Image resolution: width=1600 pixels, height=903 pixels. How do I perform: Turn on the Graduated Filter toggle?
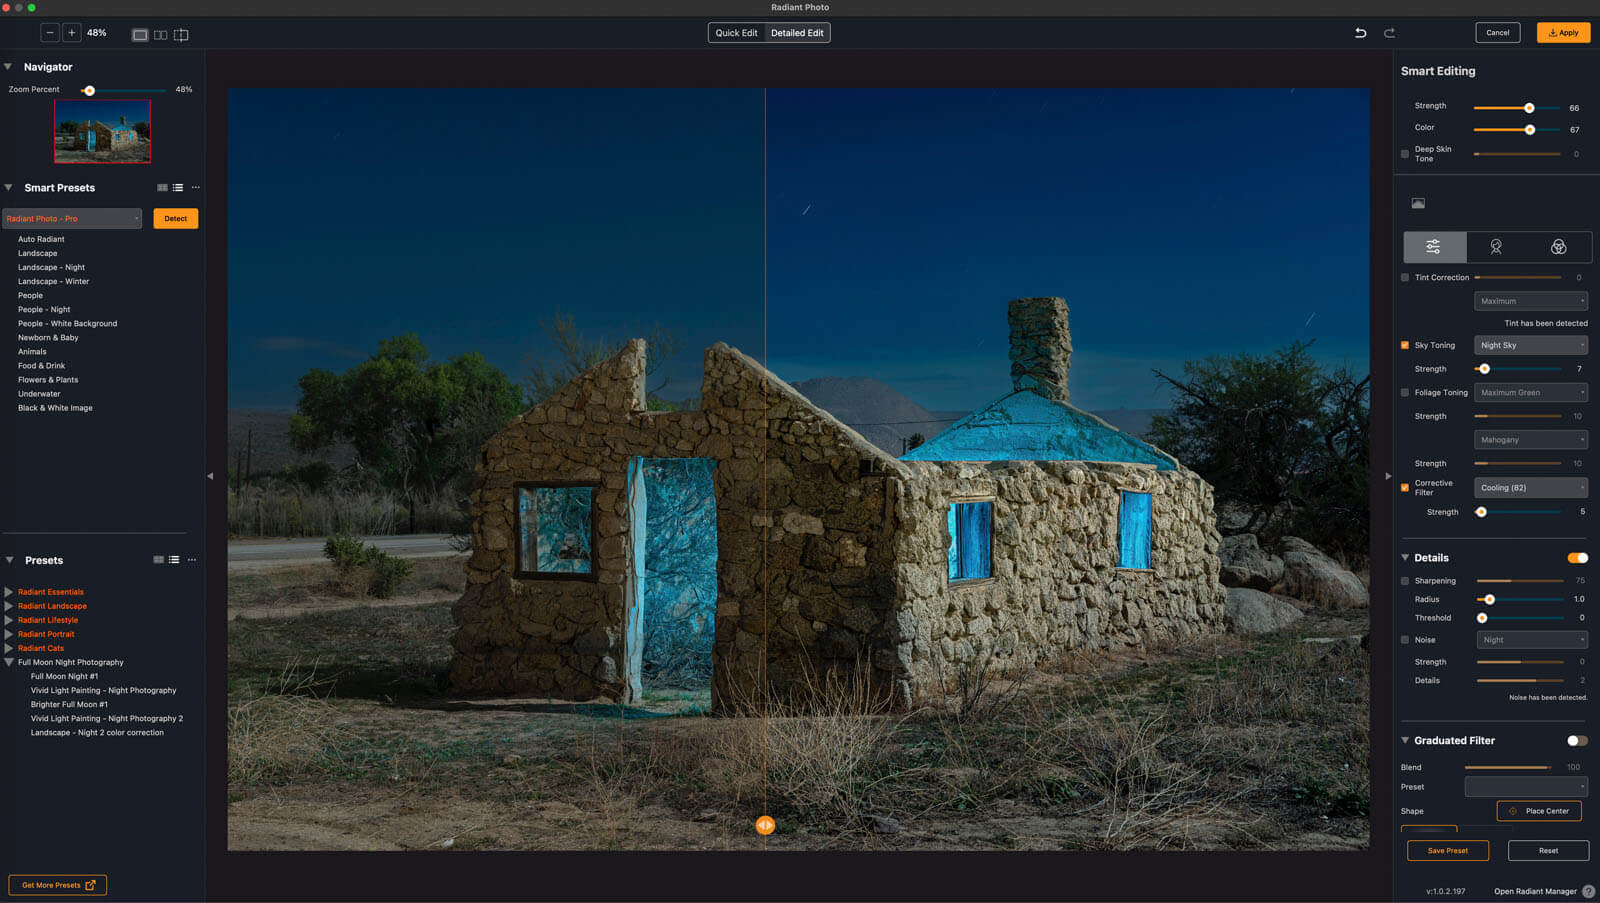(x=1577, y=741)
